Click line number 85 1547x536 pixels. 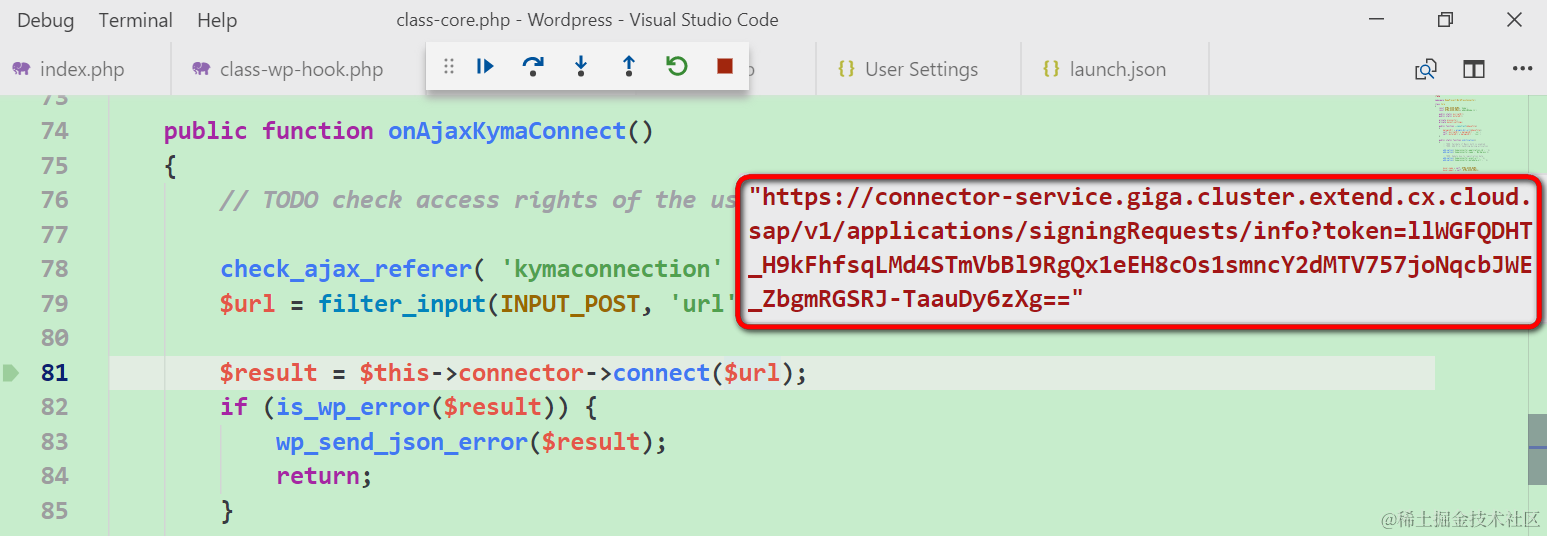(x=55, y=510)
